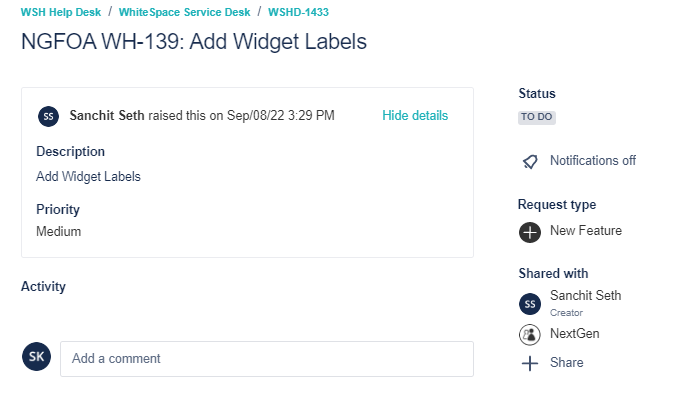Screen dimensions: 694x399
Task: Click the plus icon next to Share
Action: click(530, 363)
